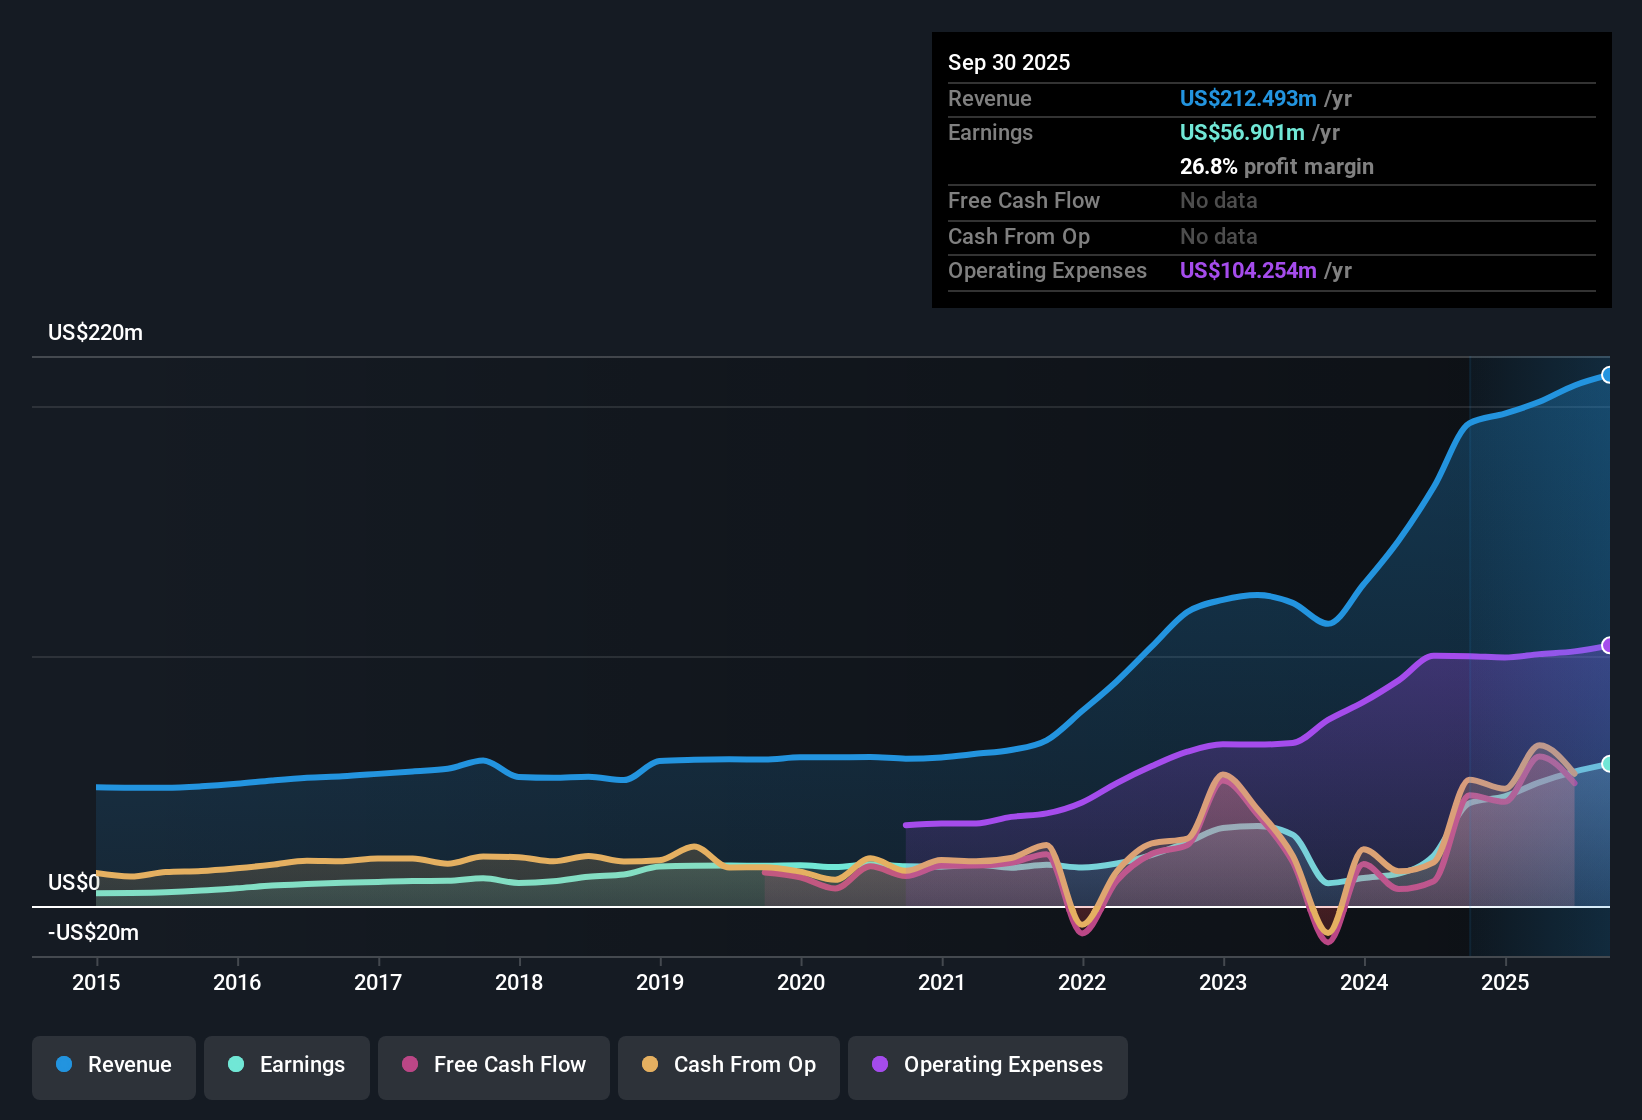Expand the Free Cash Flow tooltip row
The image size is (1642, 1120).
[x=1024, y=200]
